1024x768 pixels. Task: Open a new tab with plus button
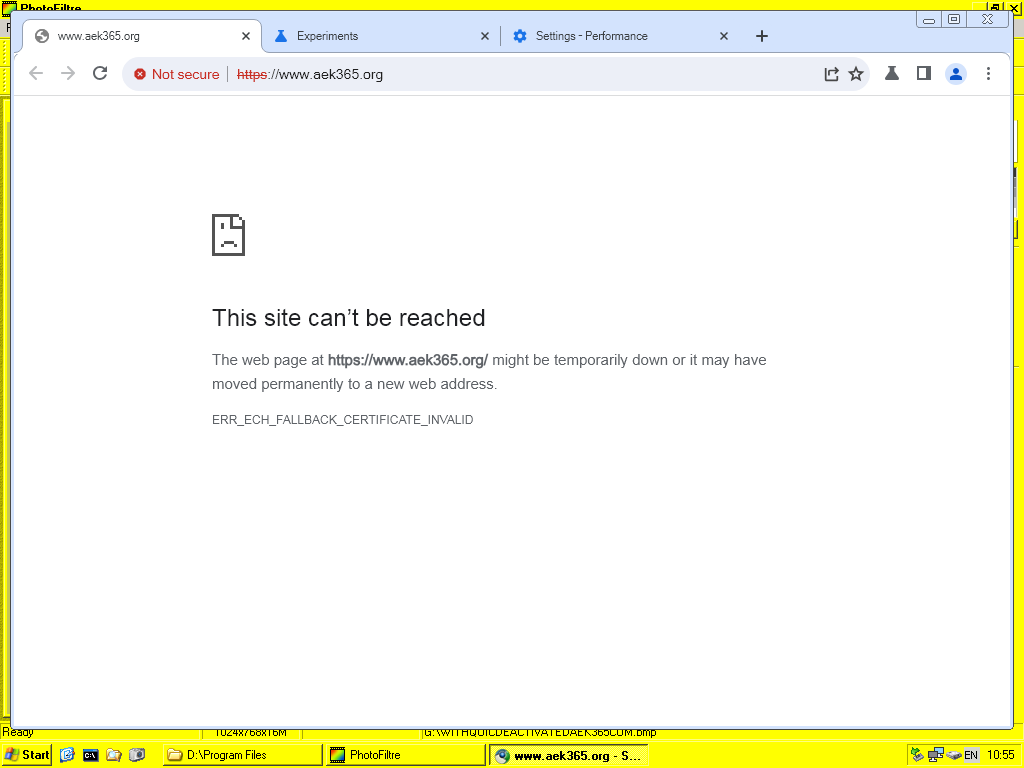pos(761,36)
